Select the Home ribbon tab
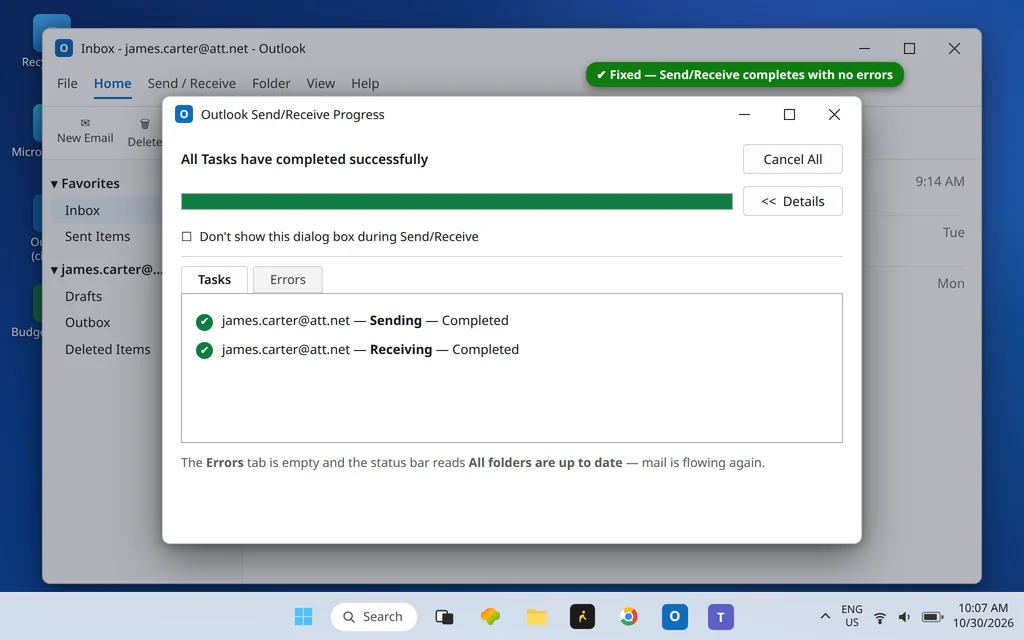The height and width of the screenshot is (640, 1024). pyautogui.click(x=112, y=84)
